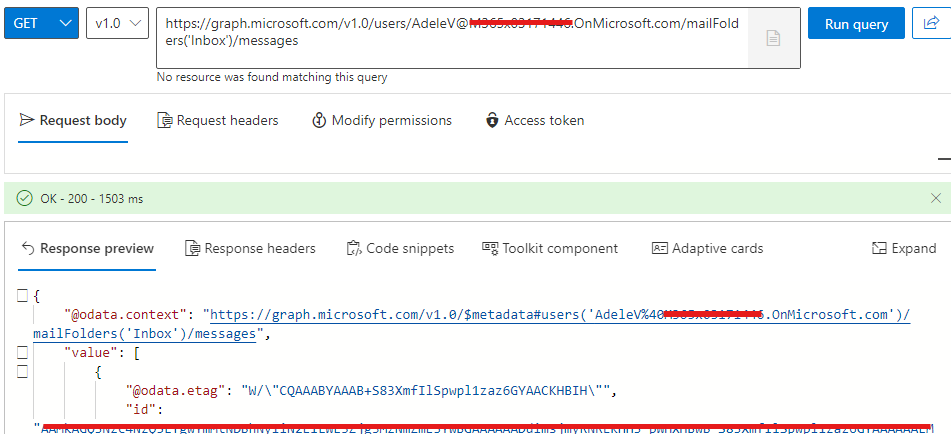Open the Code snippets tab
Viewport: 951px width, 434px height.
pos(400,249)
